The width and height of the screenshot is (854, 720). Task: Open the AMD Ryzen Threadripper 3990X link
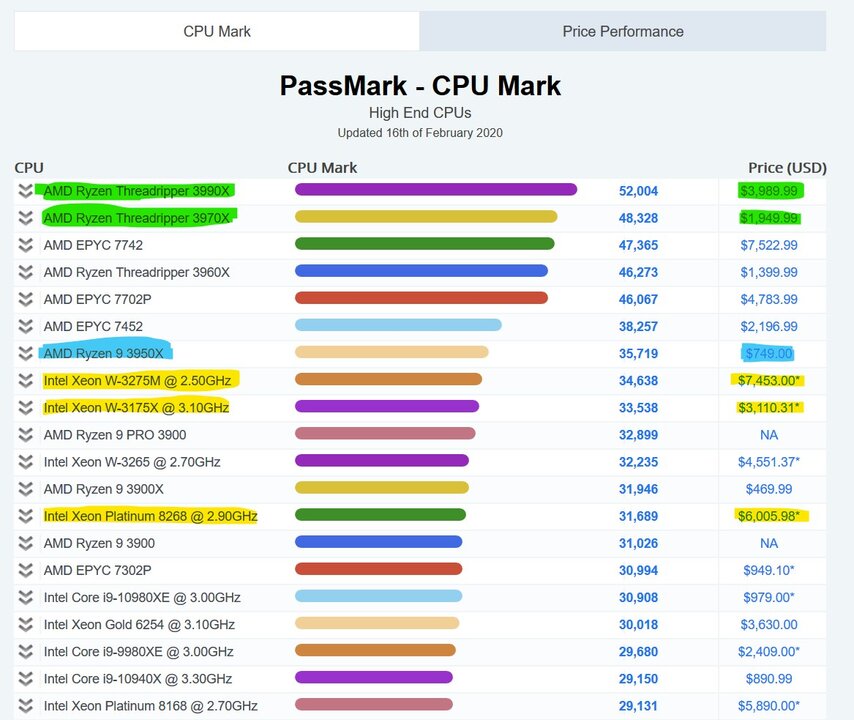(137, 191)
